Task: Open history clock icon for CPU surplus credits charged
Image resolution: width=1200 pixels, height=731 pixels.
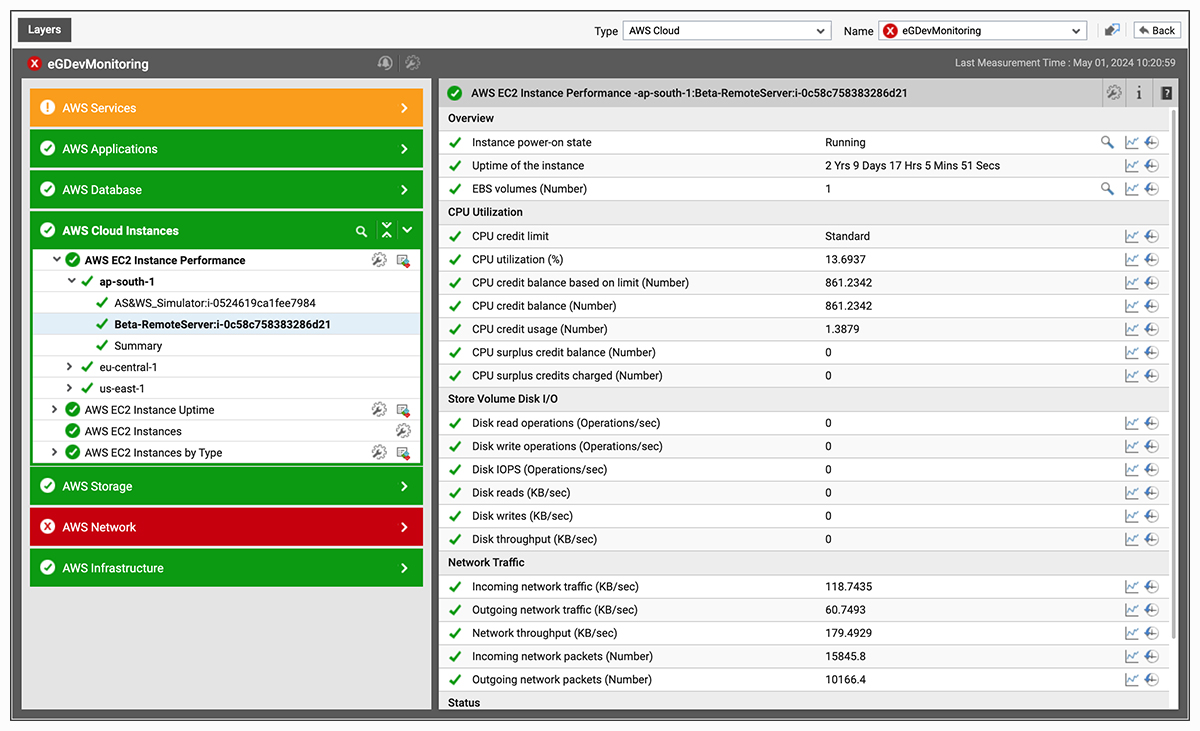Action: 1152,376
